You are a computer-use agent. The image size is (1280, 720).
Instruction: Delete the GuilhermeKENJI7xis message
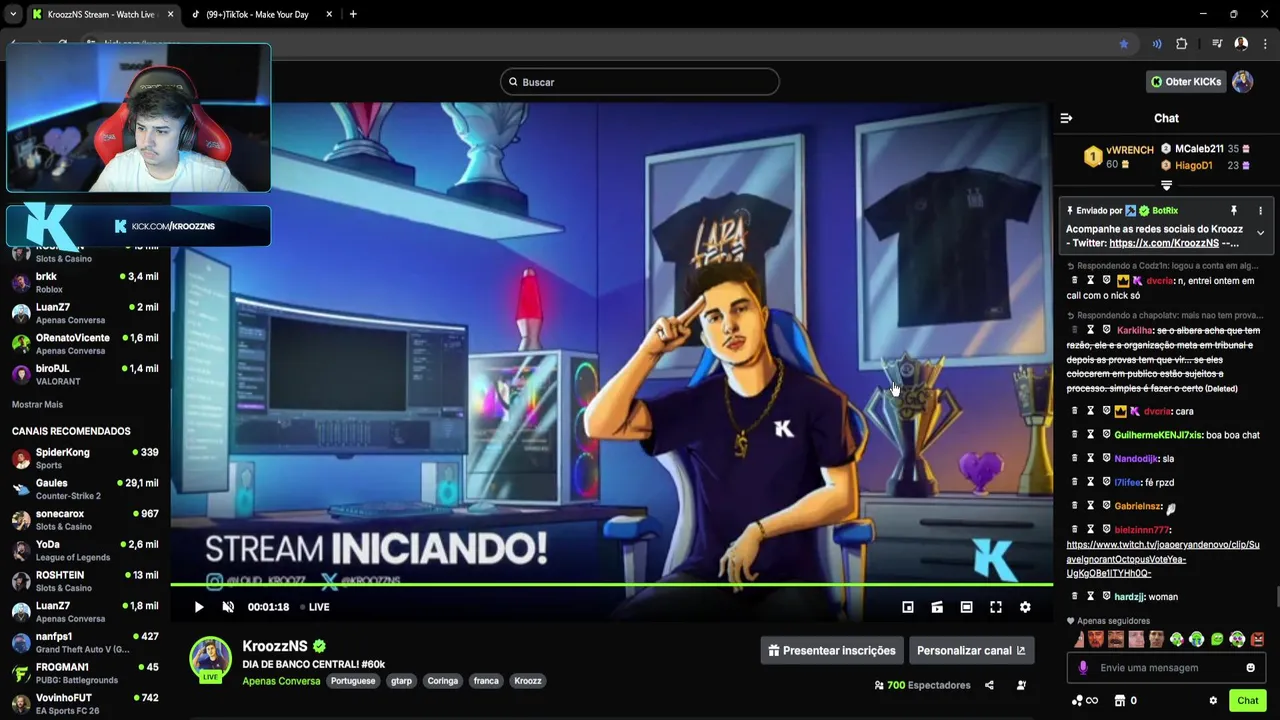click(1075, 435)
